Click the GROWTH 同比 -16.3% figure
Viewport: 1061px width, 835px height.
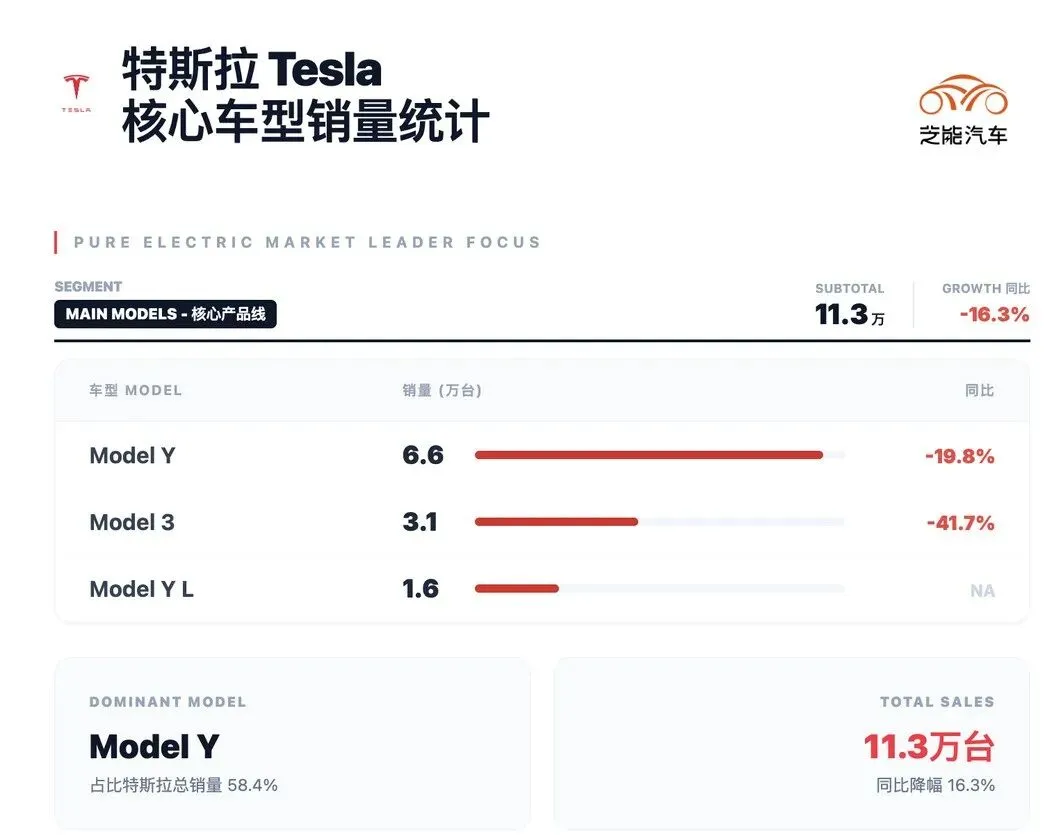pyautogui.click(x=993, y=314)
